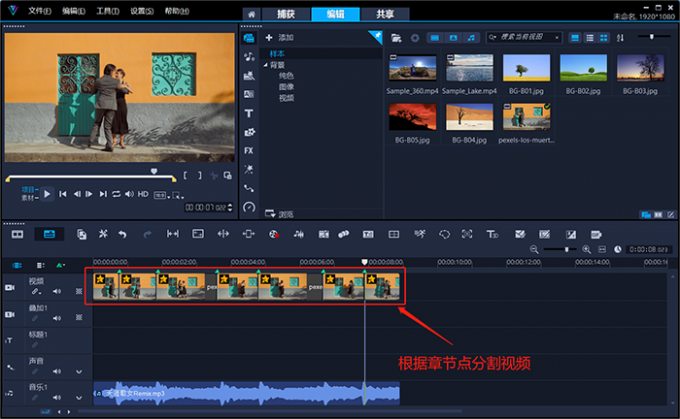Switch preview to 项目 mode
This screenshot has height=419, width=680.
(x=28, y=190)
